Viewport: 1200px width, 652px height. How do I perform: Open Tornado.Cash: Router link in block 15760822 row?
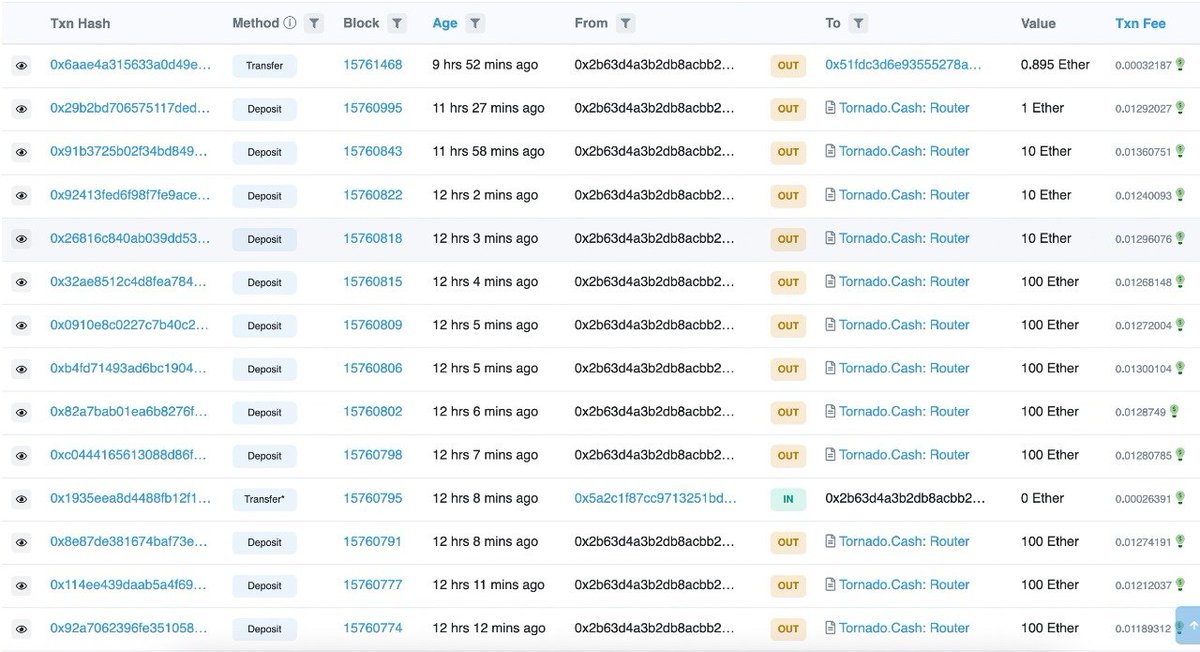tap(904, 195)
